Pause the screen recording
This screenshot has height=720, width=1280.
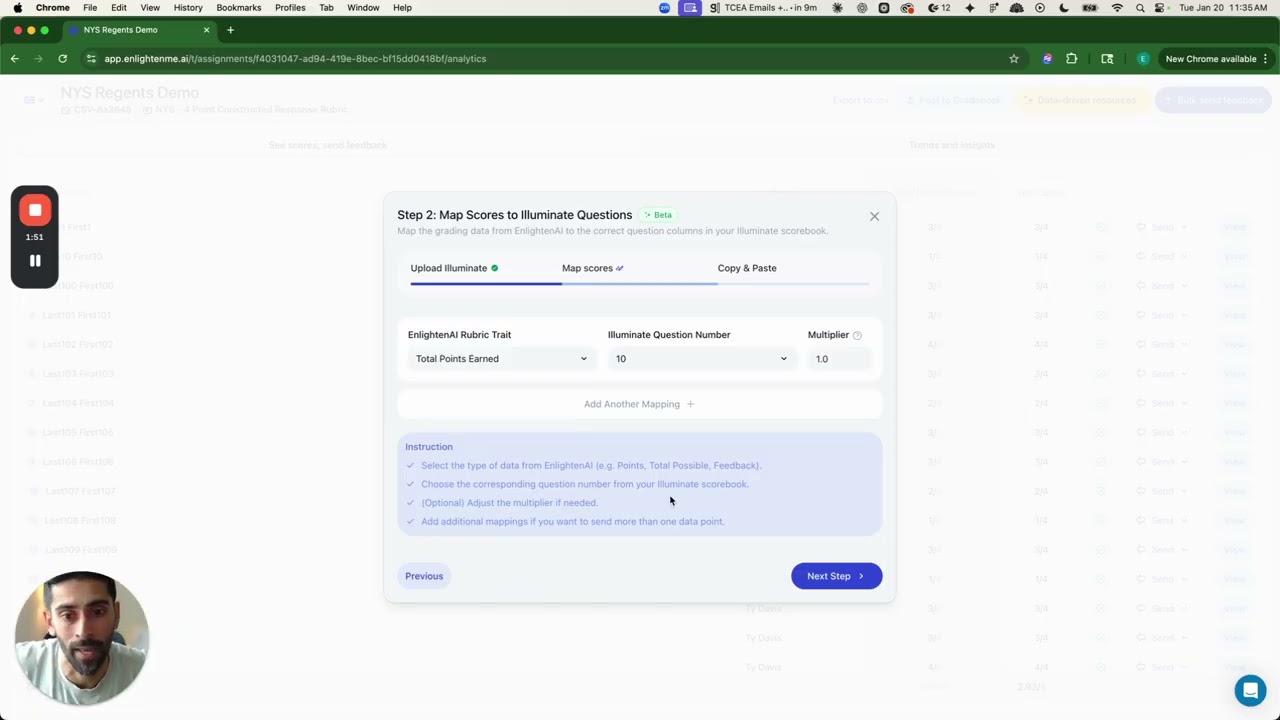coord(35,261)
